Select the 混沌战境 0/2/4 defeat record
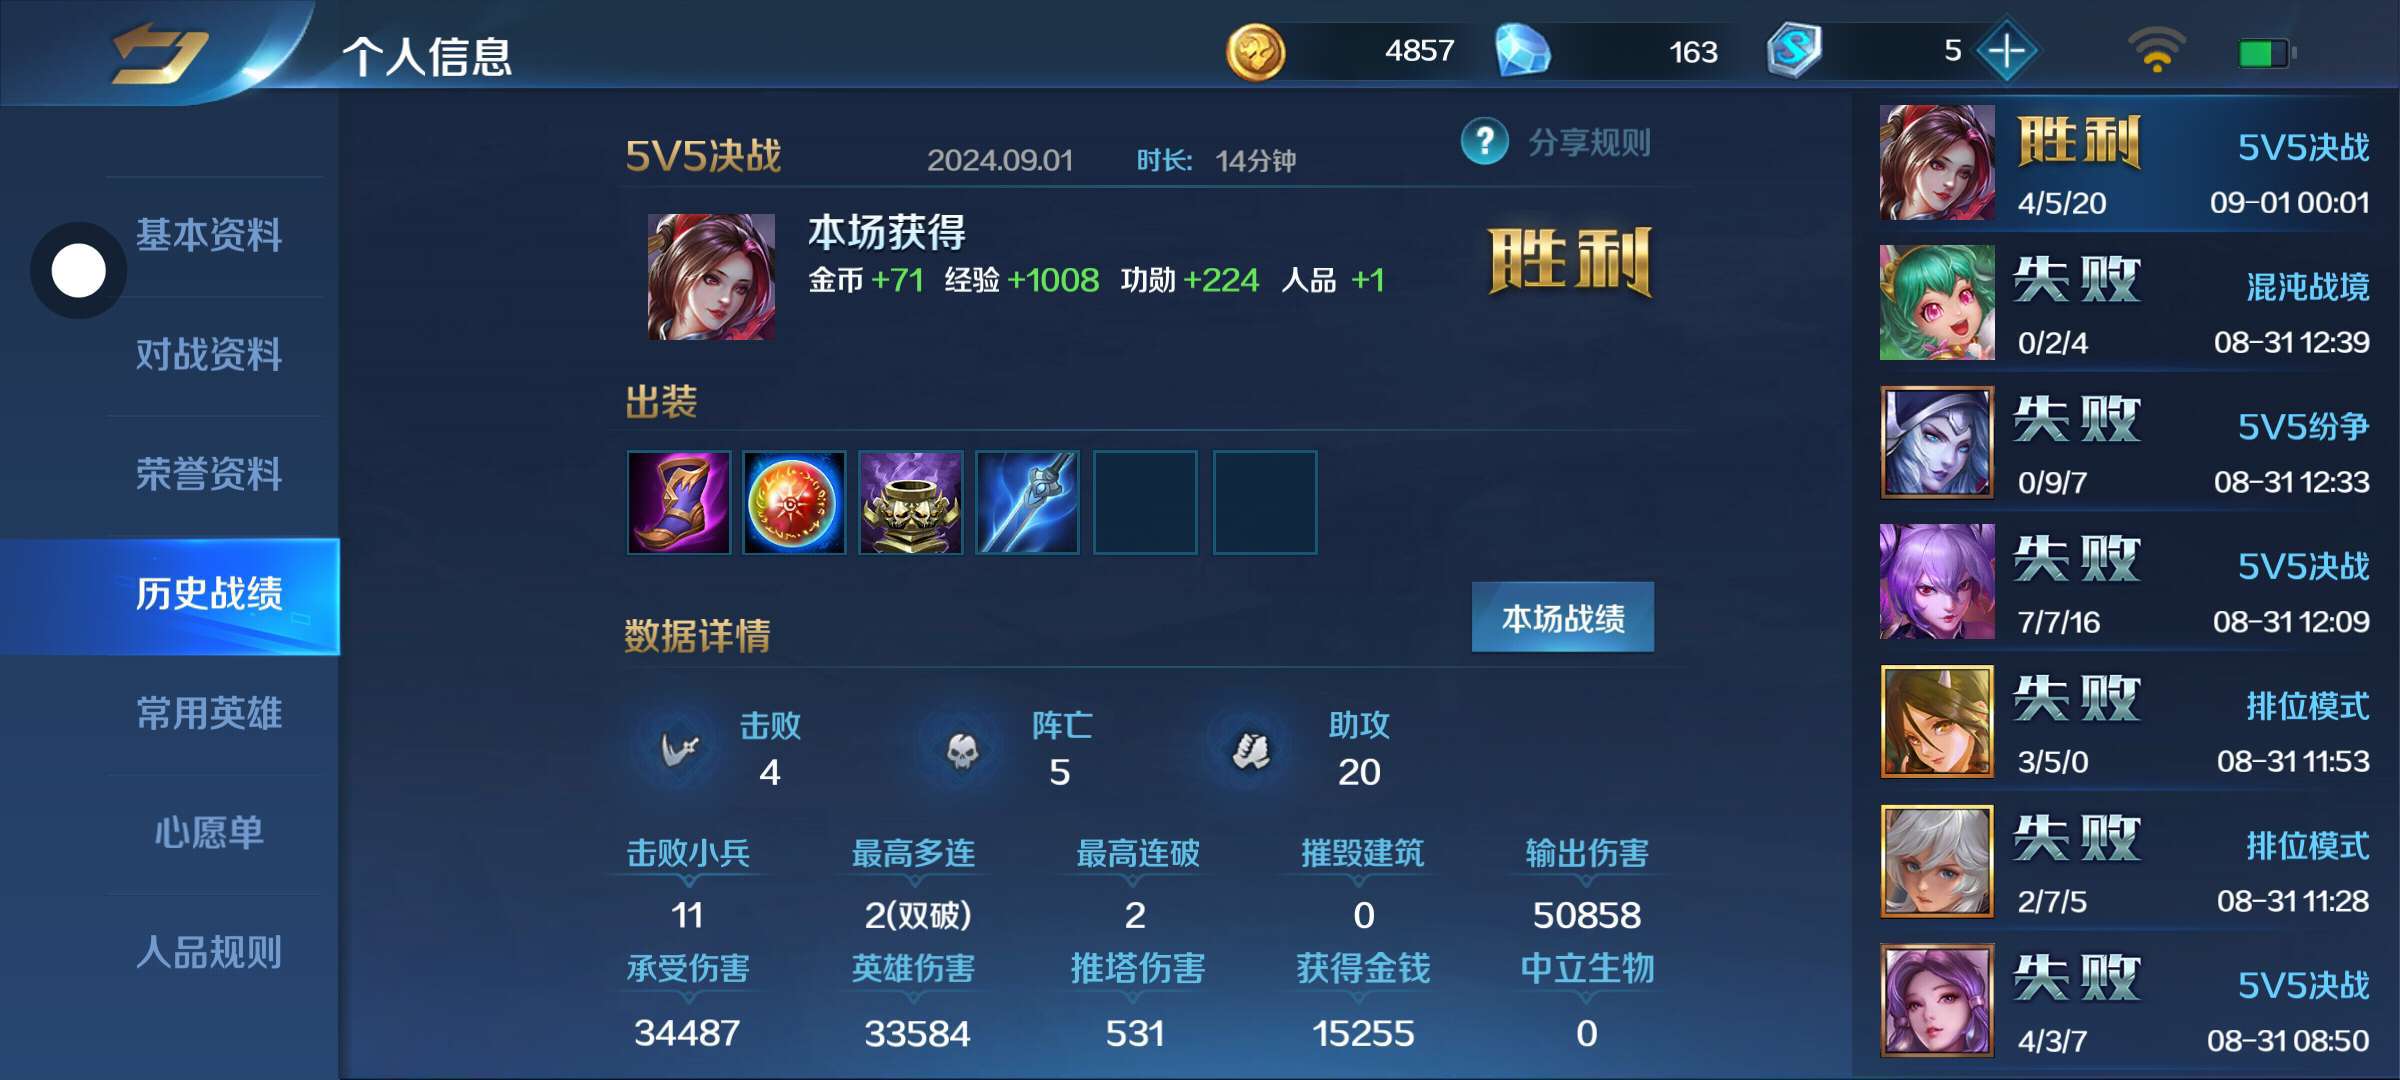This screenshot has width=2400, height=1080. coord(2125,303)
